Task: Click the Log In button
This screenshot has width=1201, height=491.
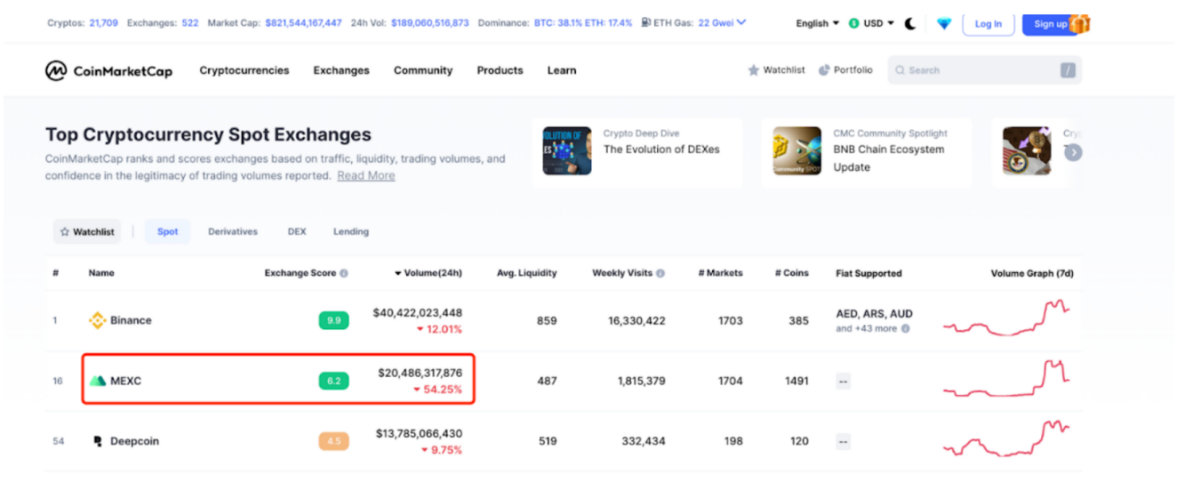Action: click(988, 23)
